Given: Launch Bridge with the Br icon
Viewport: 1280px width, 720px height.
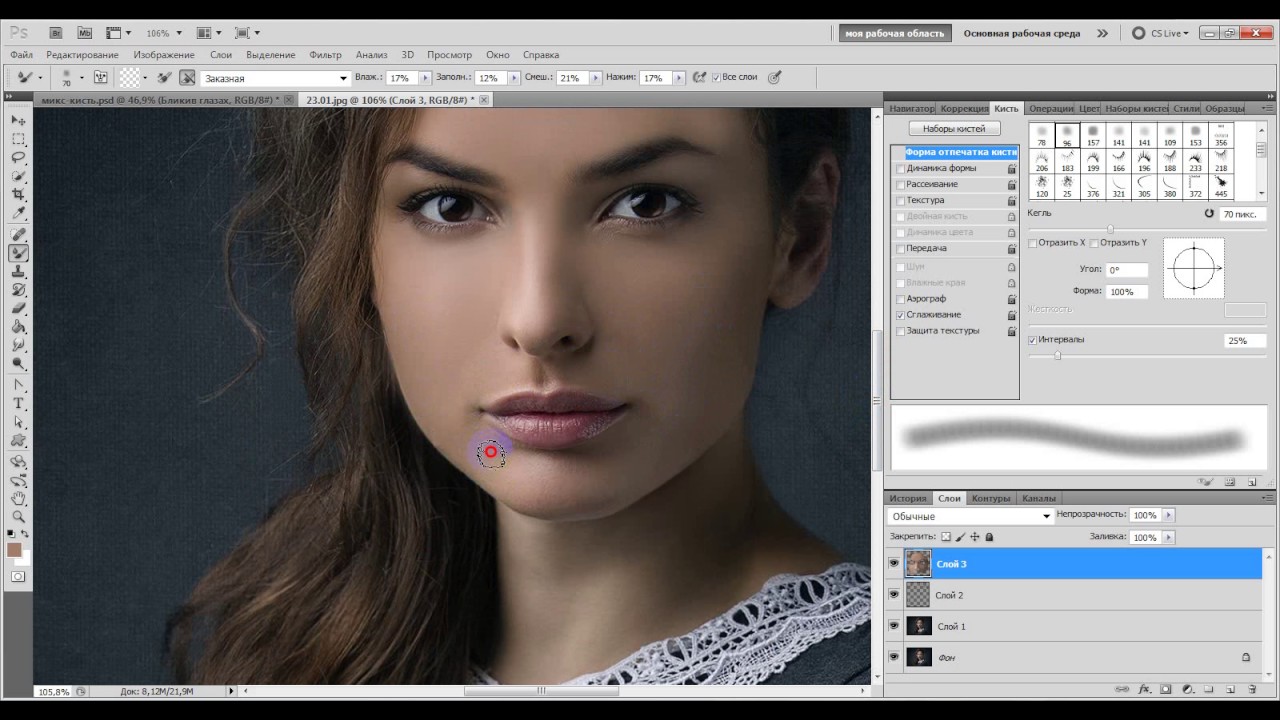Looking at the screenshot, I should click(x=56, y=33).
